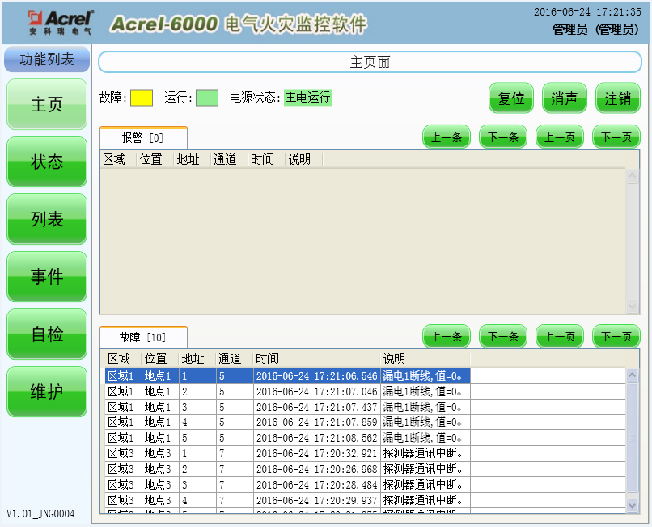Show the 事件 events page
Image resolution: width=652 pixels, height=527 pixels.
(47, 277)
